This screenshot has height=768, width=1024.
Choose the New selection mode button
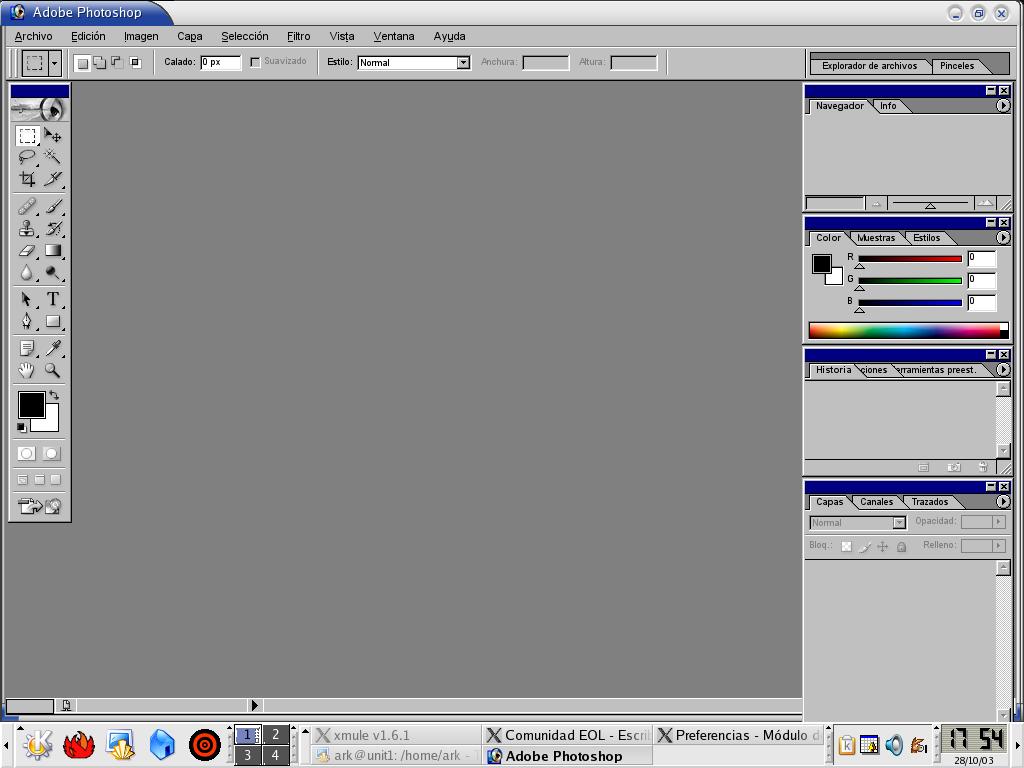point(82,63)
